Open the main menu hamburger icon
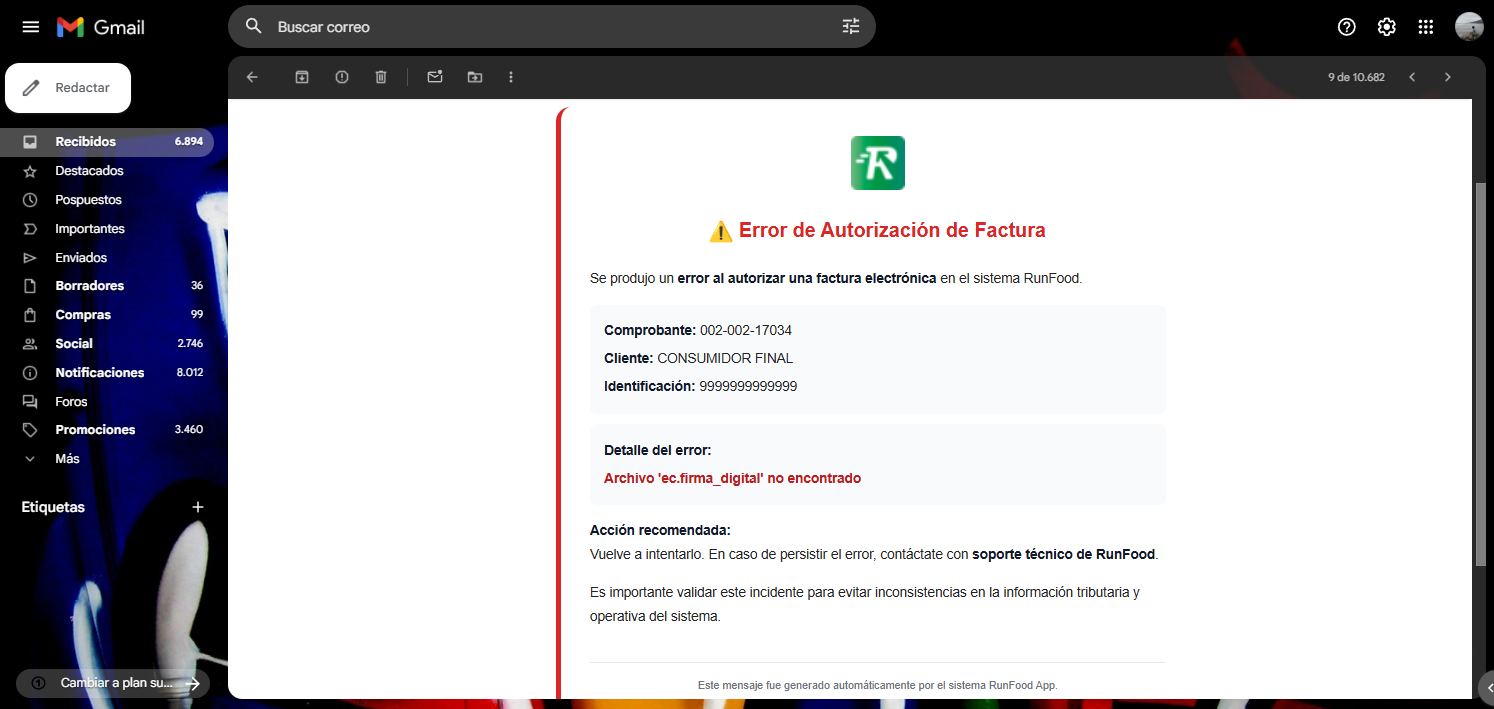Screen dimensions: 1494x709 [x=31, y=27]
